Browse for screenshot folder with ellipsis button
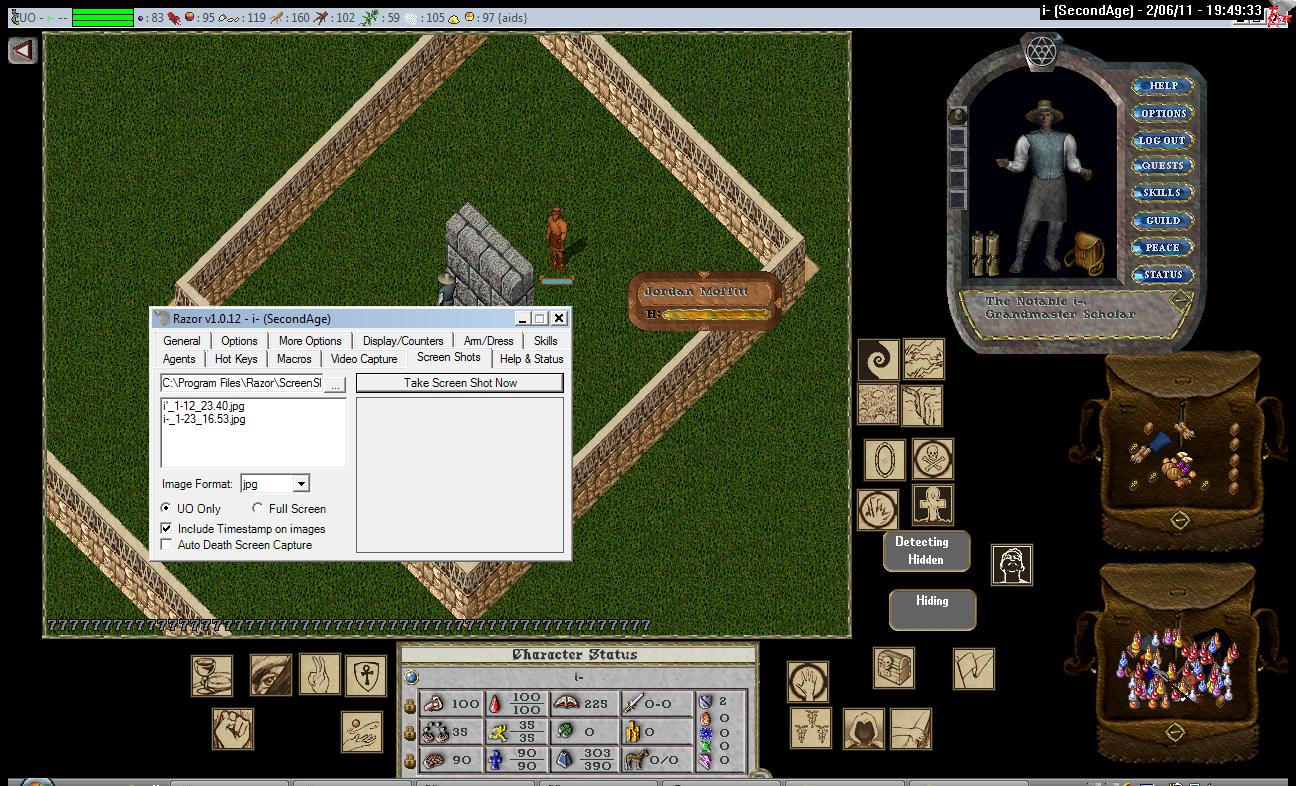Screen dimensions: 1296x786 point(335,384)
